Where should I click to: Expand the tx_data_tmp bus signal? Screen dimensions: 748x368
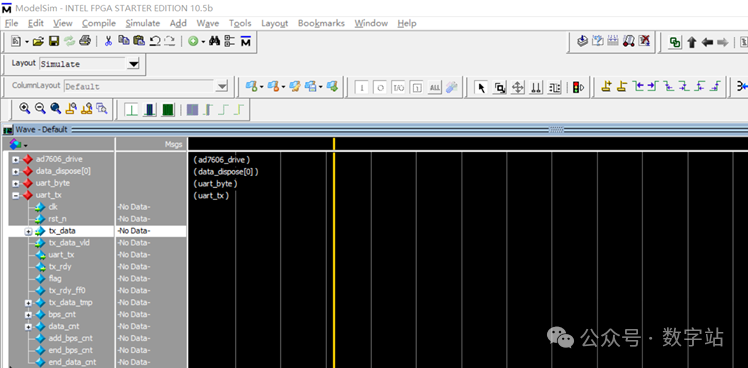click(28, 303)
